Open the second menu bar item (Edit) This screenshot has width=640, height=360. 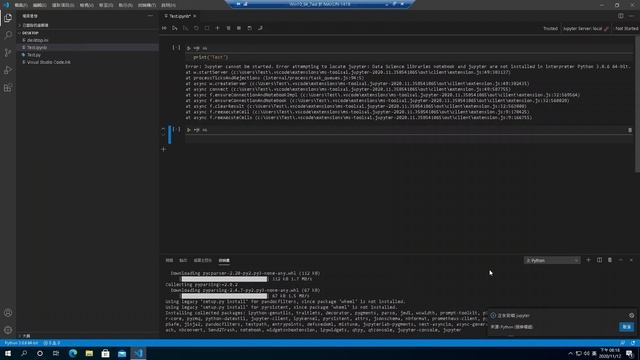pyautogui.click(x=39, y=5)
